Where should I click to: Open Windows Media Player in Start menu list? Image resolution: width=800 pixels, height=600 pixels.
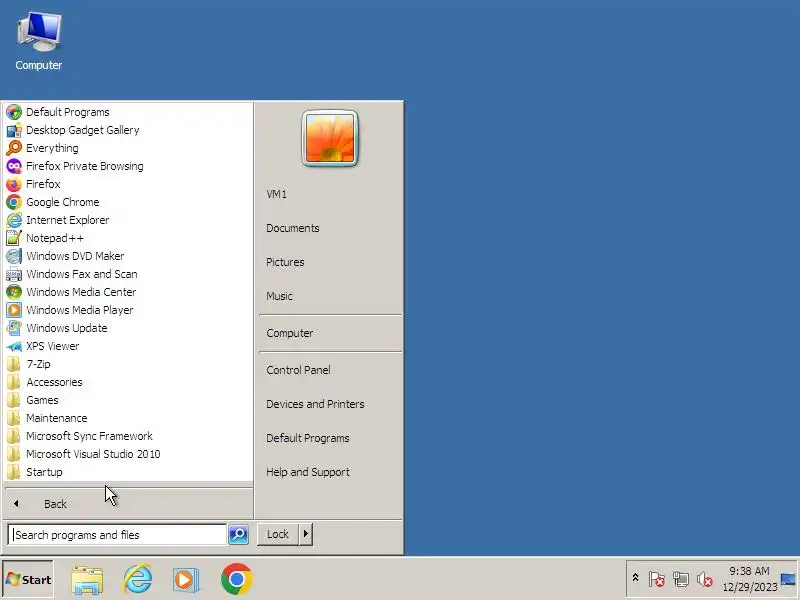point(129,310)
